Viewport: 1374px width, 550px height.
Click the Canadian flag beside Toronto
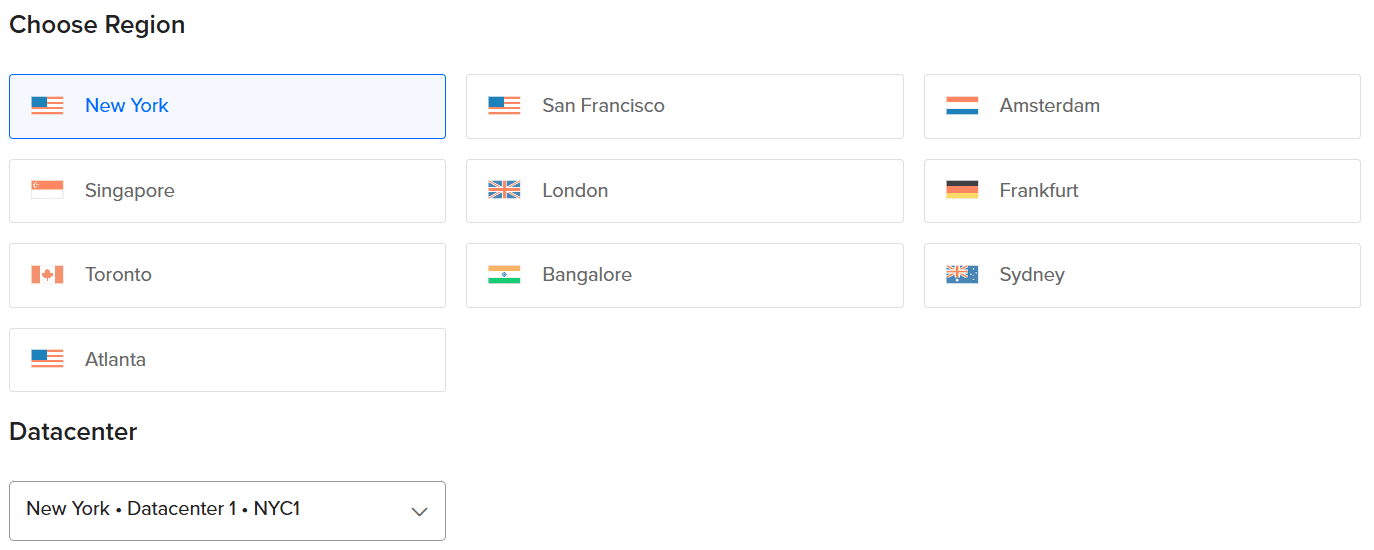click(47, 275)
